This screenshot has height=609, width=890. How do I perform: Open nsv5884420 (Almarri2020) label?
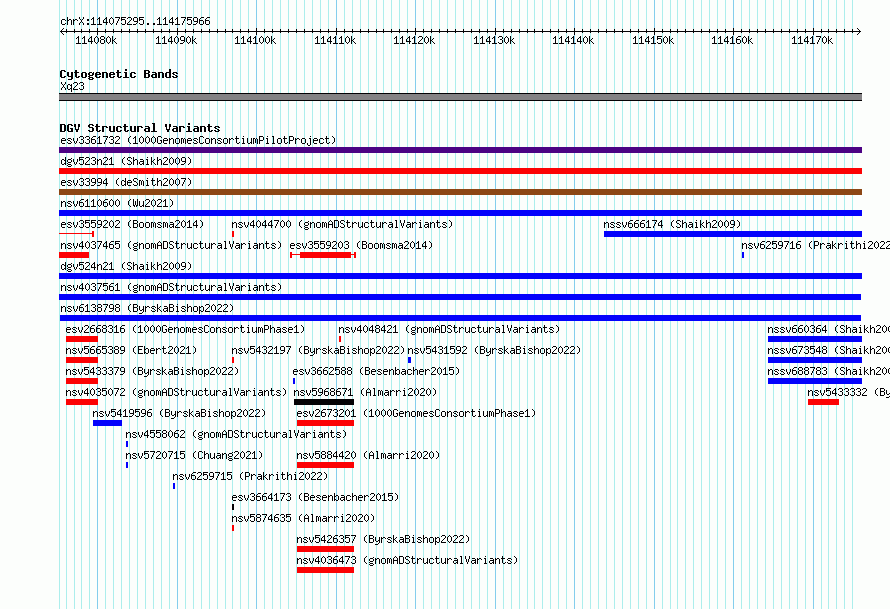point(368,455)
